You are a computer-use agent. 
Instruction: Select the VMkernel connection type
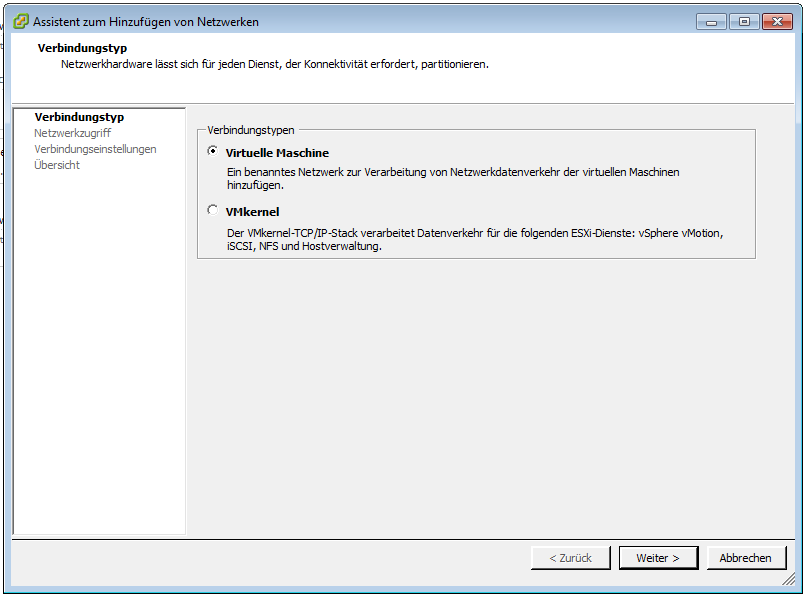[x=211, y=210]
